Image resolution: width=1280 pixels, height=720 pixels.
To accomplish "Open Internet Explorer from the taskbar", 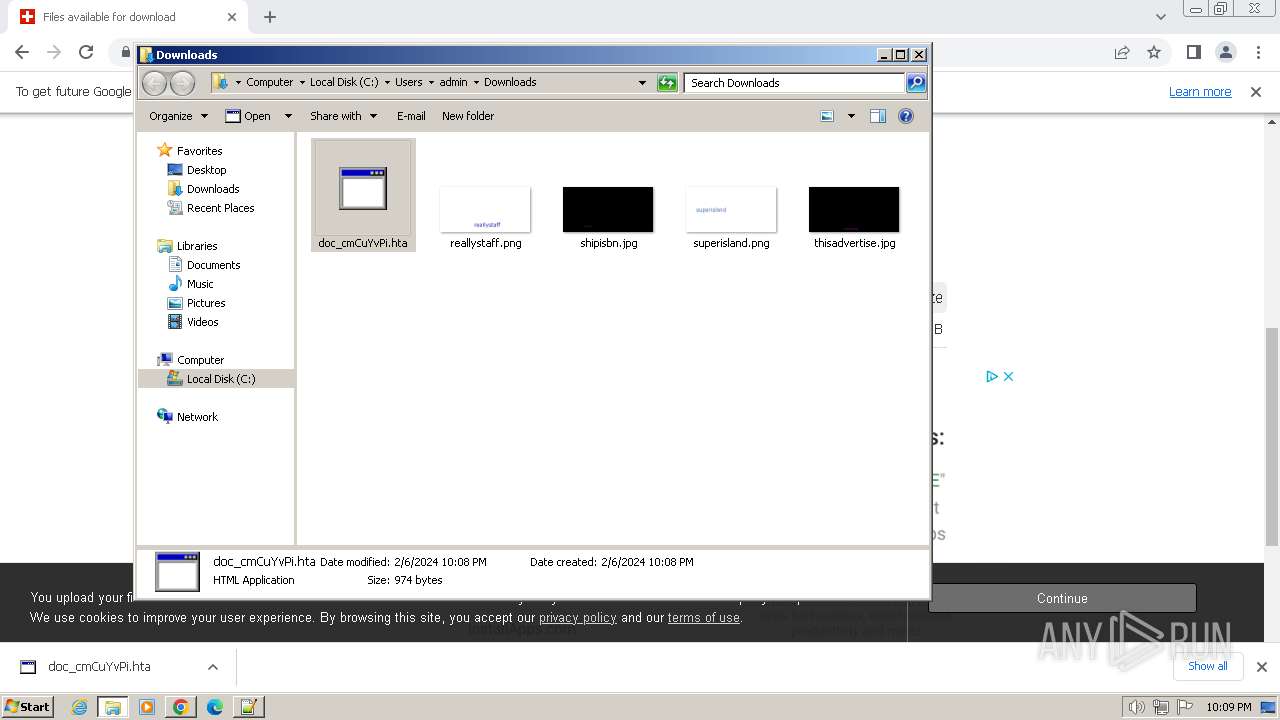I will pyautogui.click(x=79, y=707).
